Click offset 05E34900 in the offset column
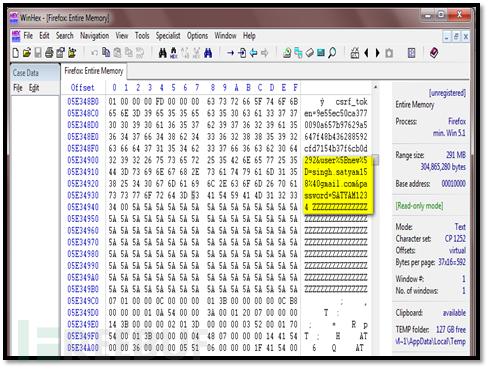Screen dimensions: 489x369 coord(83,160)
